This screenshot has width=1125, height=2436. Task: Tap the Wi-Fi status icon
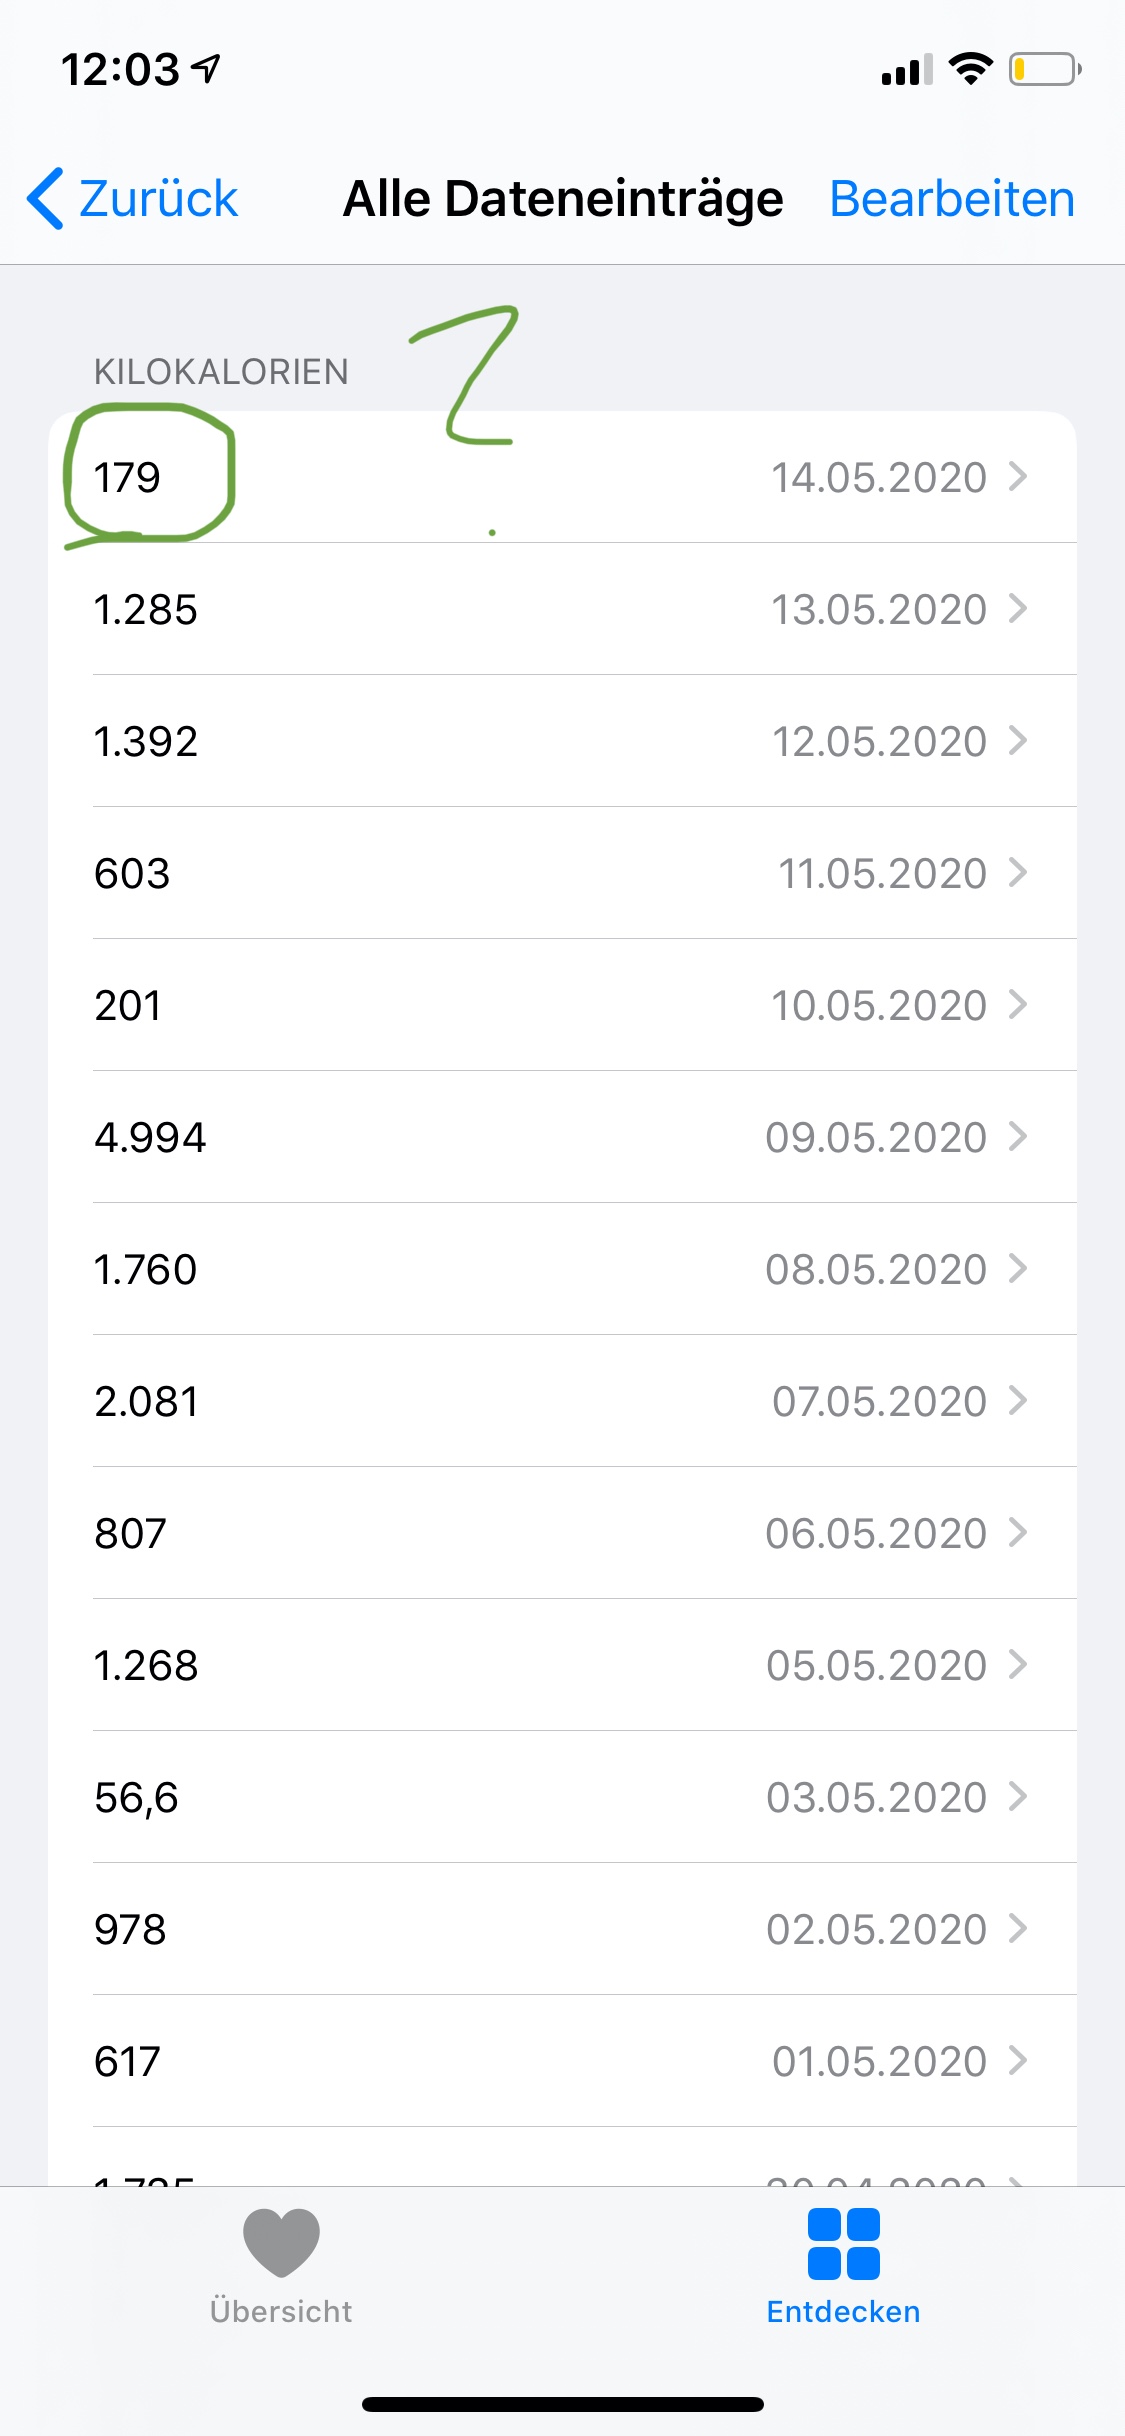point(969,70)
